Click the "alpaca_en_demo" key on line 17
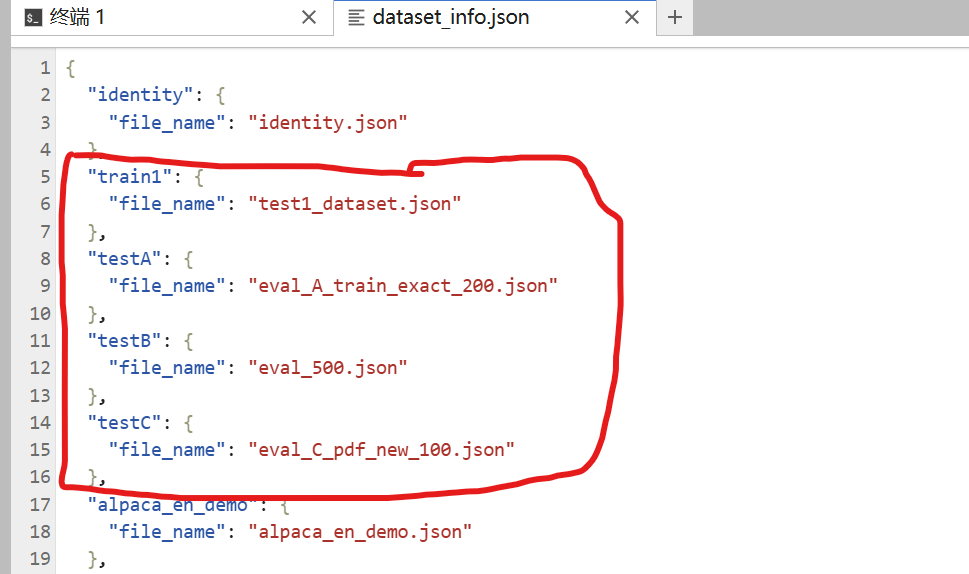The height and width of the screenshot is (574, 969). (x=173, y=505)
